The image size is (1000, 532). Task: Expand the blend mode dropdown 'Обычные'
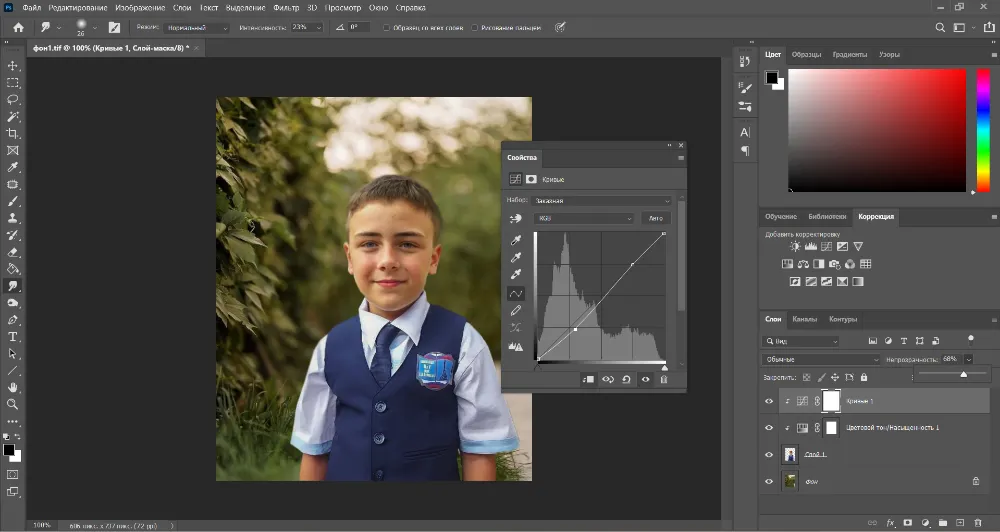pos(821,359)
